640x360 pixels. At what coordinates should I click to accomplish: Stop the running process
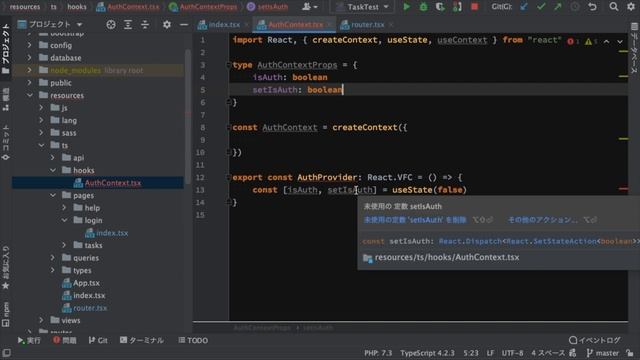coord(474,7)
